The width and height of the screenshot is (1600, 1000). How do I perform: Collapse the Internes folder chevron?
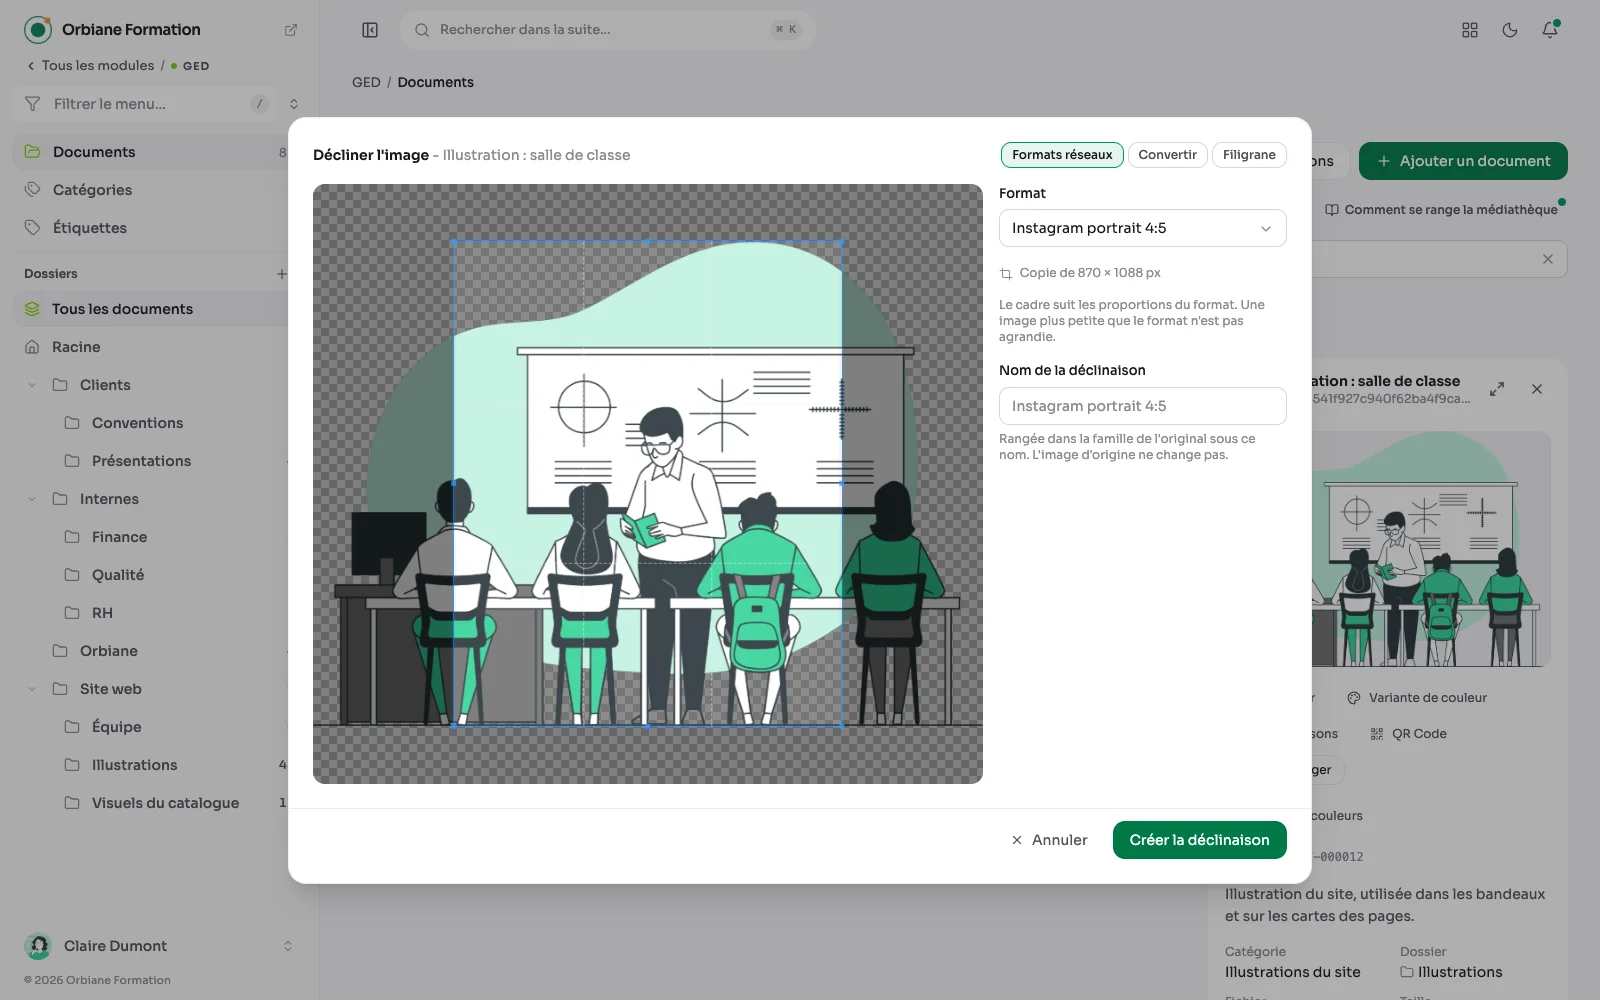point(32,499)
